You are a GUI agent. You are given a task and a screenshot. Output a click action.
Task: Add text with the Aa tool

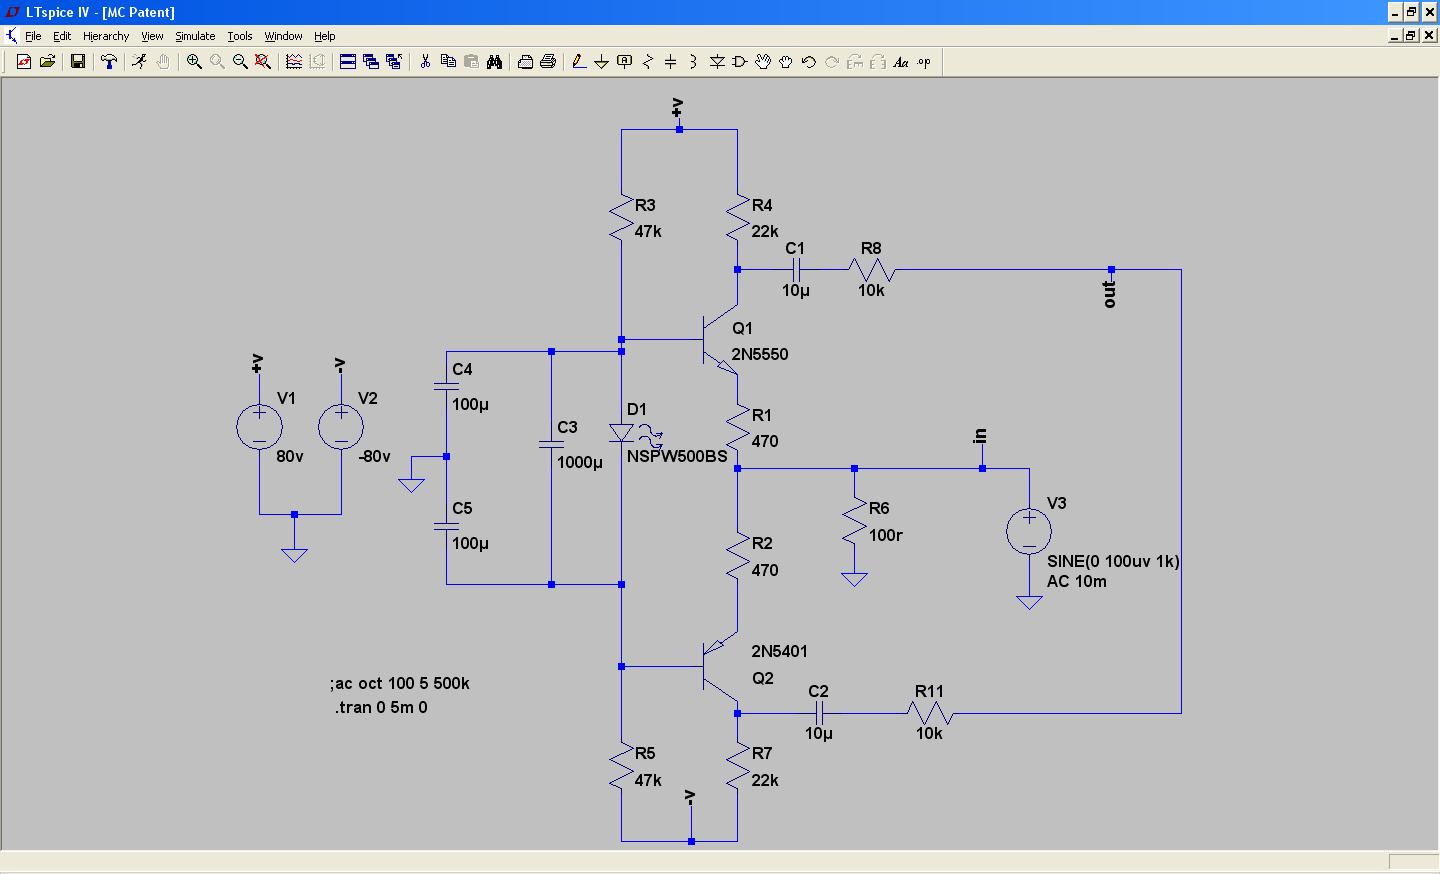(x=901, y=62)
